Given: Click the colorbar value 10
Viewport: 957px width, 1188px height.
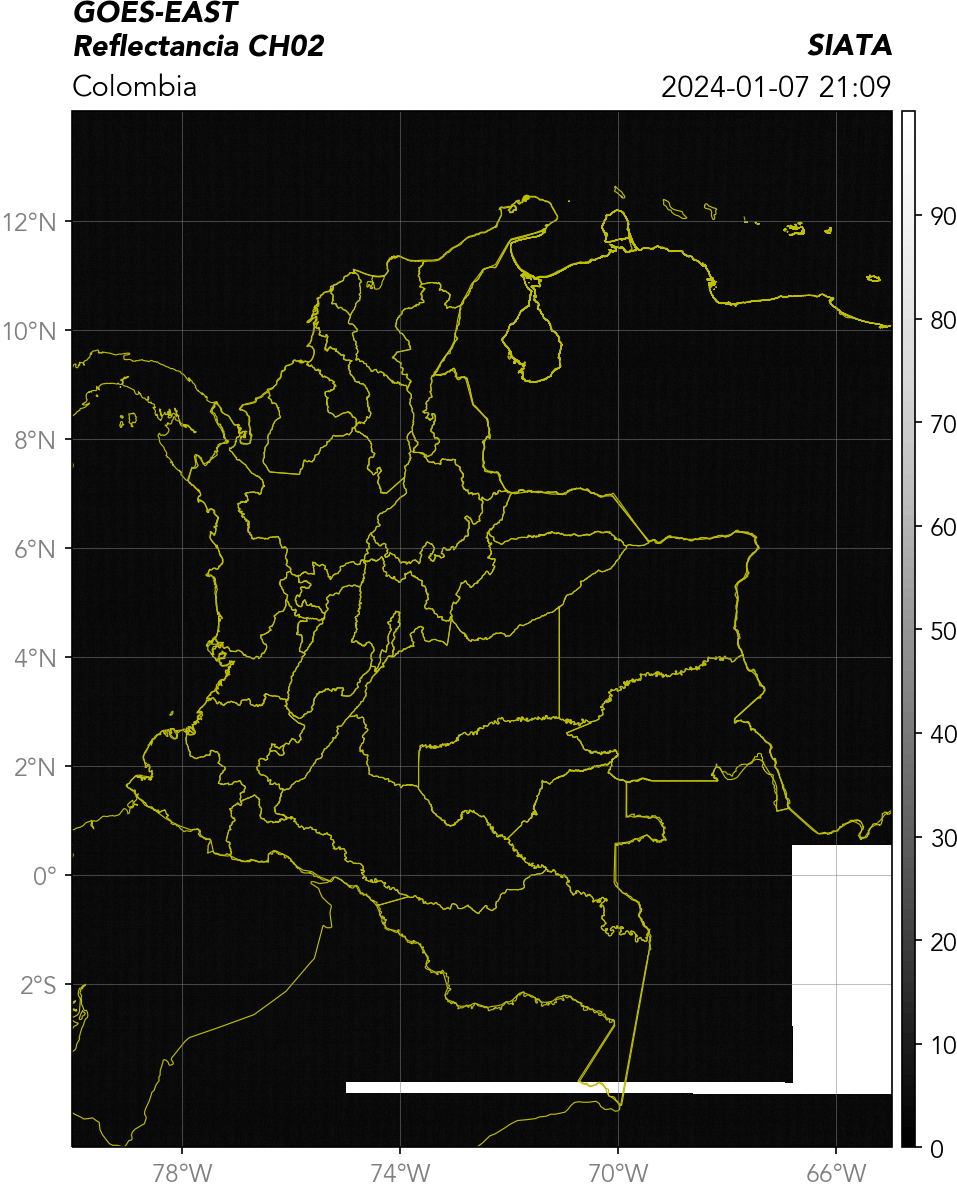Looking at the screenshot, I should (x=943, y=1045).
